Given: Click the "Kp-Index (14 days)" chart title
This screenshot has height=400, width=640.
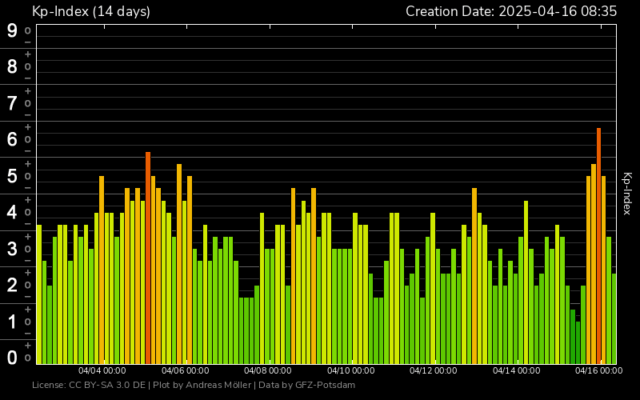Looking at the screenshot, I should click(94, 11).
